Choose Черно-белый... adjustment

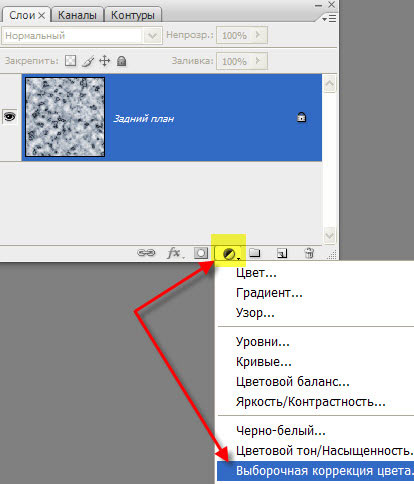(x=281, y=431)
